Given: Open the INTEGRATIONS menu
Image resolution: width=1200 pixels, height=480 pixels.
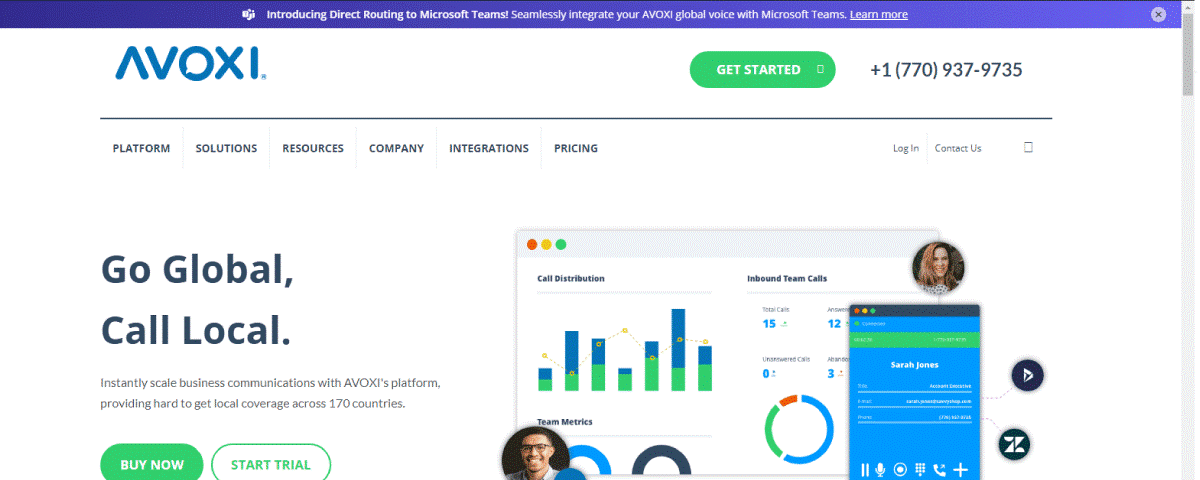Looking at the screenshot, I should coord(489,148).
